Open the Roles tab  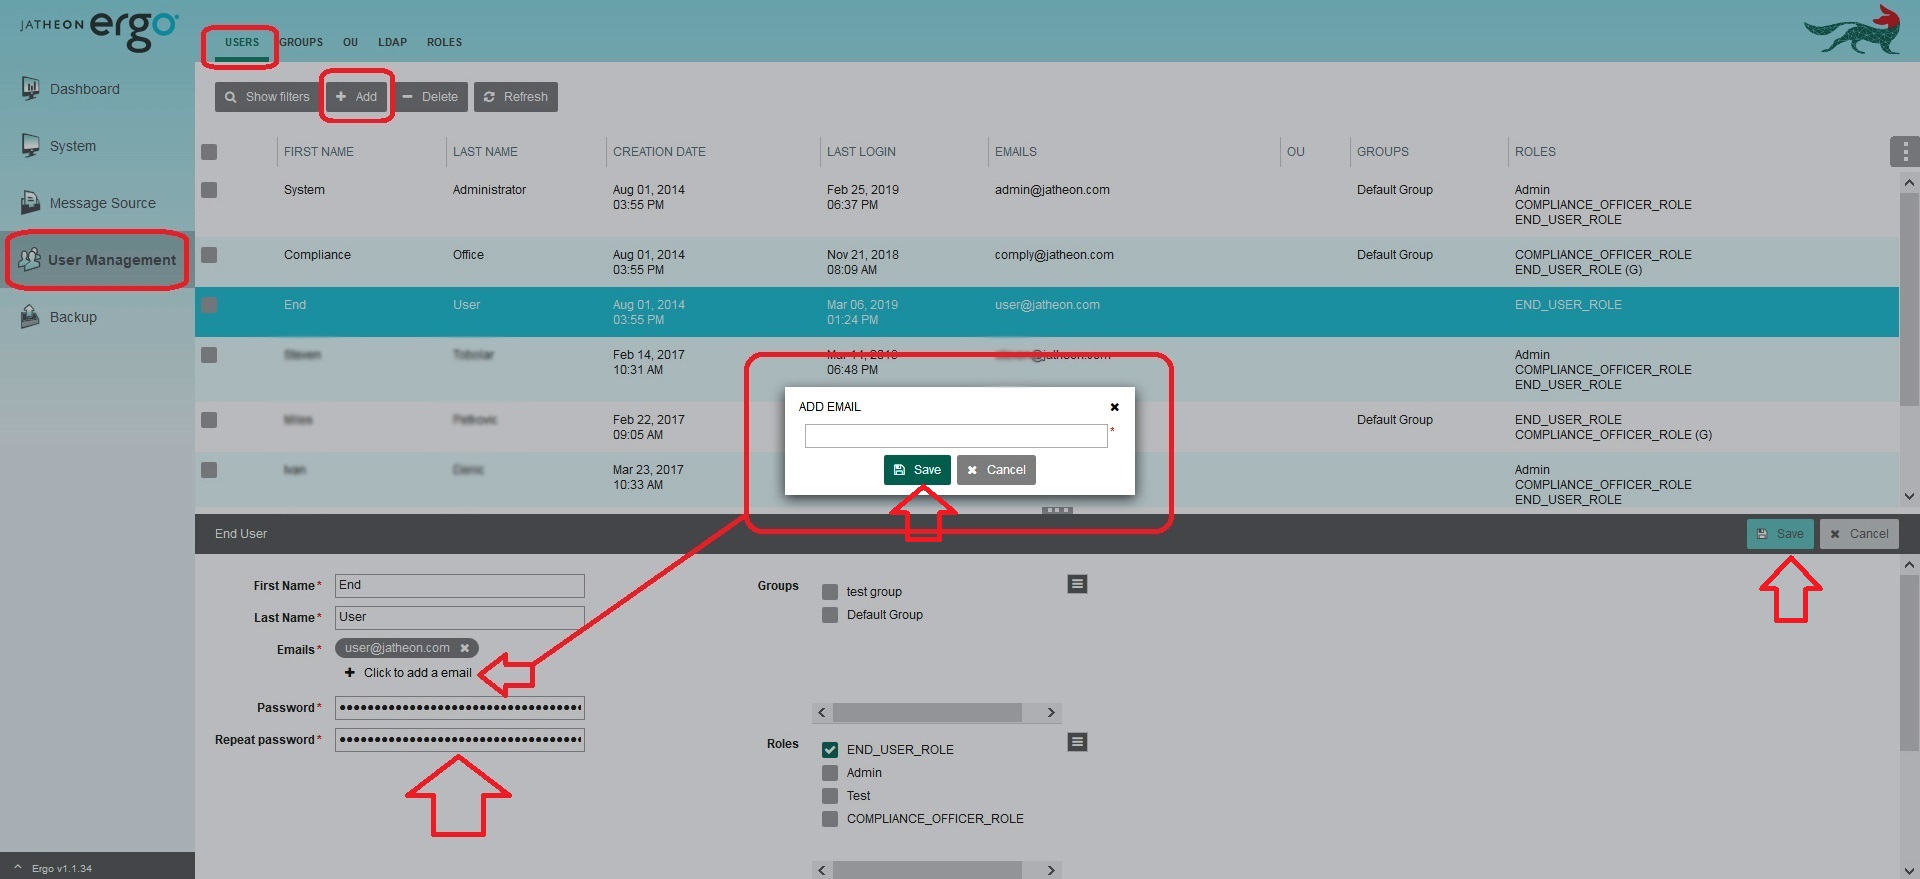point(444,42)
